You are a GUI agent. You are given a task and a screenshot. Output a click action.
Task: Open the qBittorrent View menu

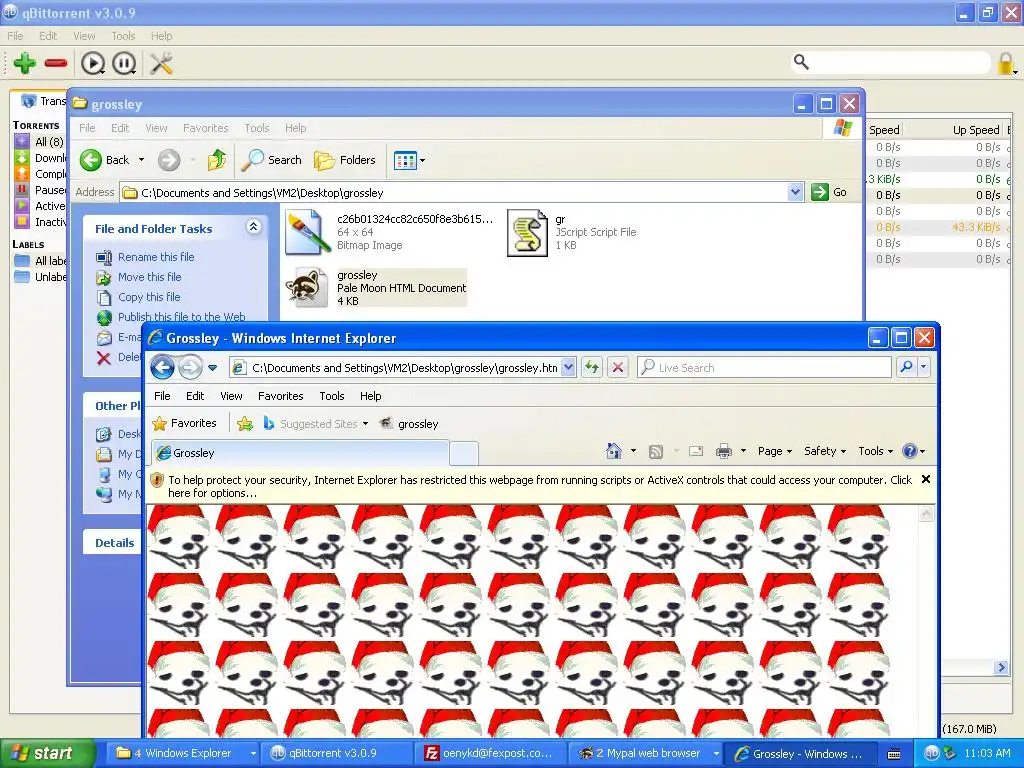tap(84, 36)
